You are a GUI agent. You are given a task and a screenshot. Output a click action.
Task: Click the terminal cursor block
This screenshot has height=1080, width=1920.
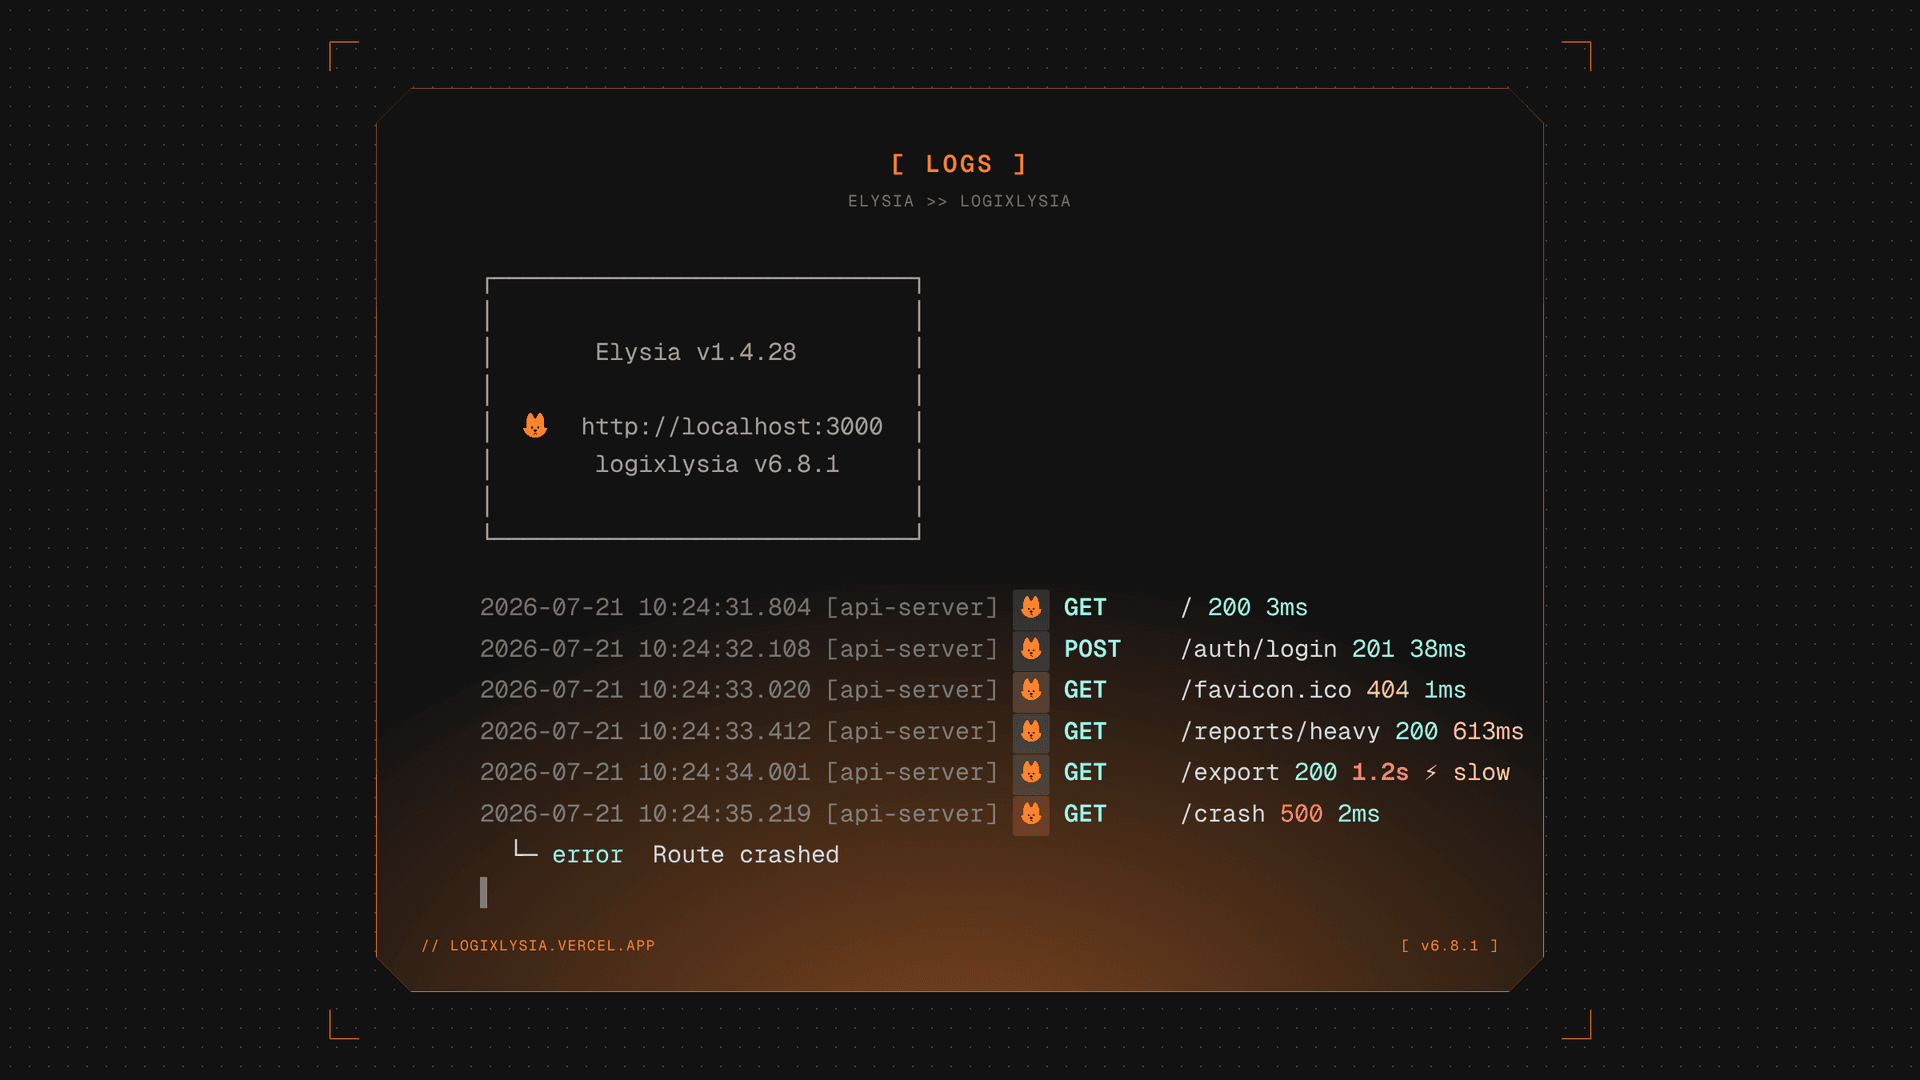pyautogui.click(x=484, y=892)
